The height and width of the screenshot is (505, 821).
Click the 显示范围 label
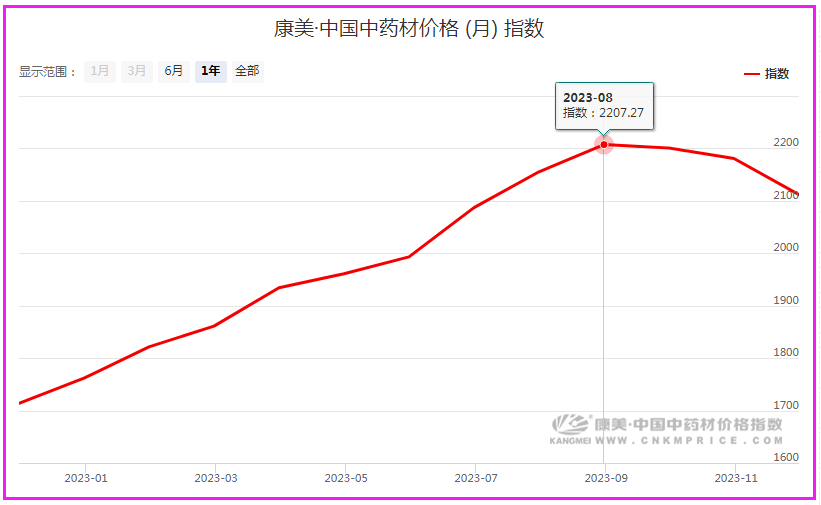48,72
